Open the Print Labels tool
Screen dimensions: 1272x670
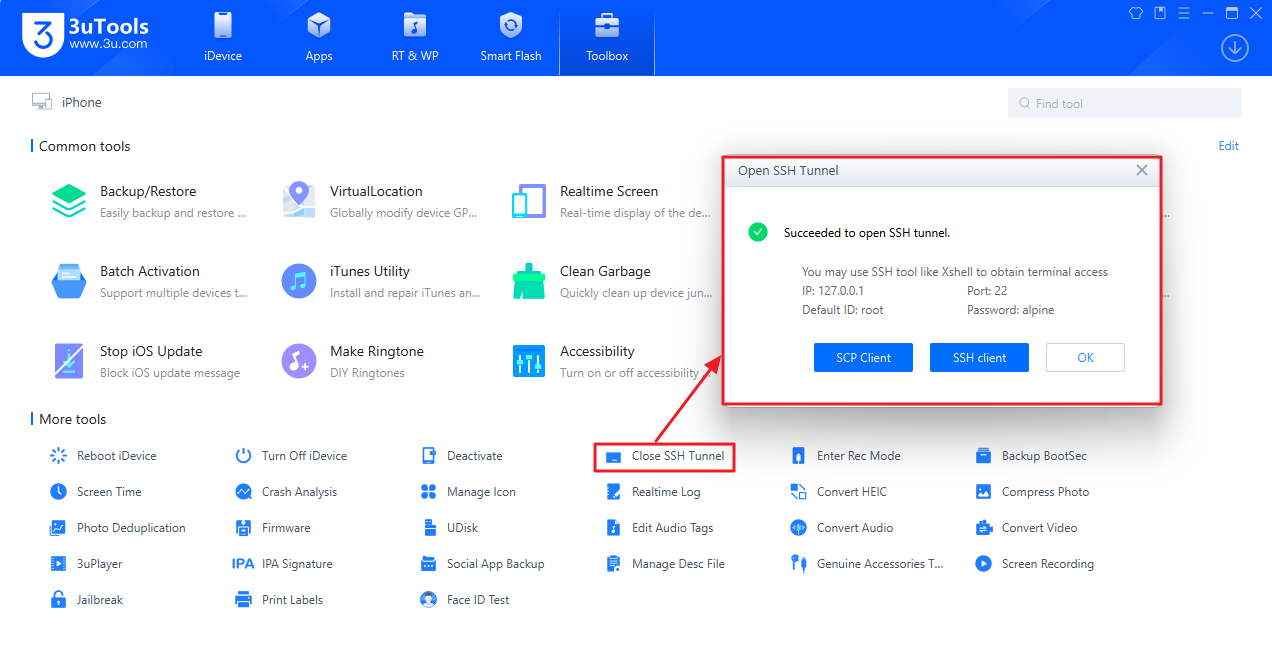(279, 600)
